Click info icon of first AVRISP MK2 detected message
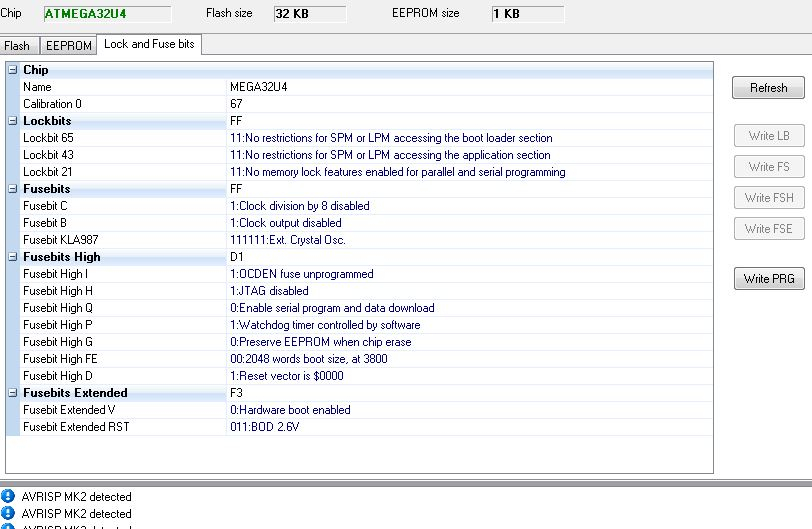 (8, 496)
